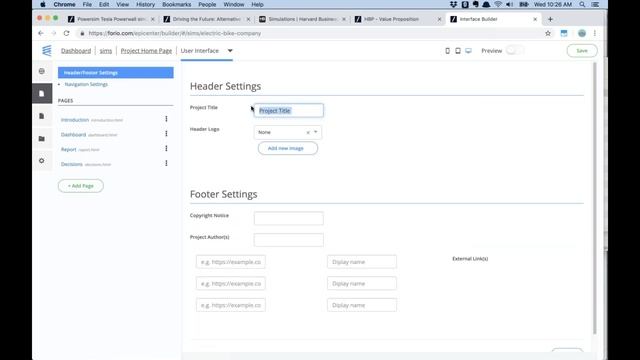This screenshot has height=360, width=640.
Task: Toggle the Preview switch
Action: point(514,51)
